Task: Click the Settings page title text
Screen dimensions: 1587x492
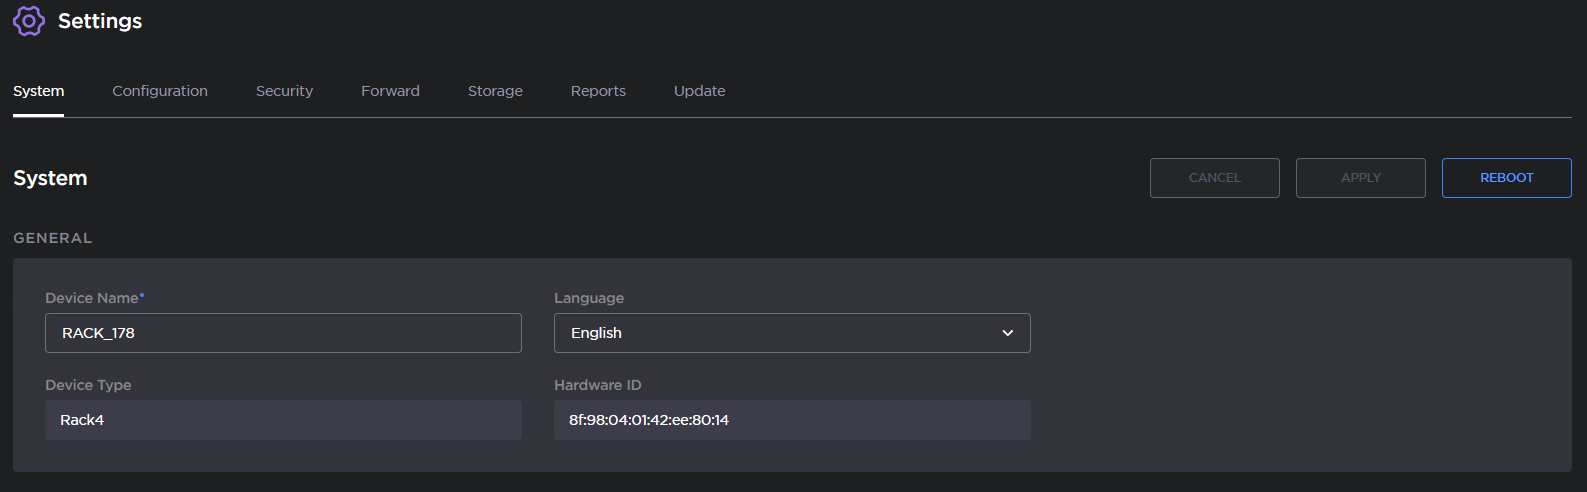Action: (100, 21)
